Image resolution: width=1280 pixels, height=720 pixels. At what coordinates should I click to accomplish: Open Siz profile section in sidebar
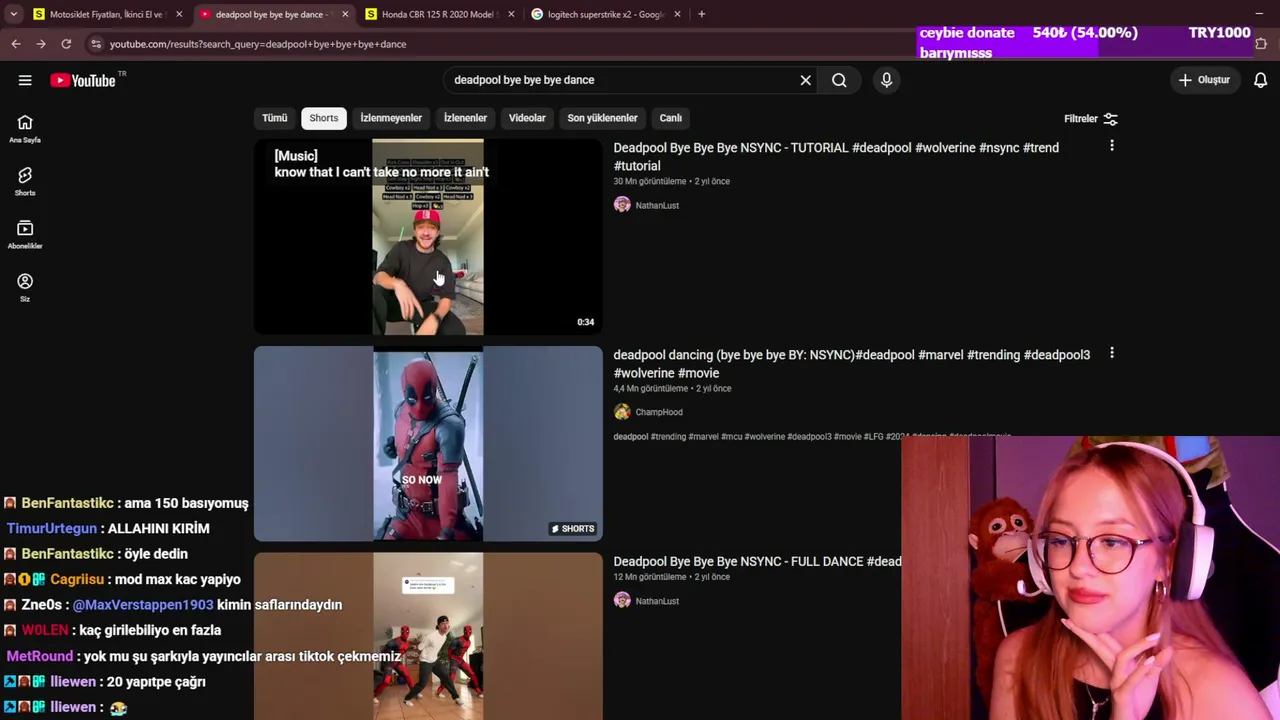[x=25, y=288]
